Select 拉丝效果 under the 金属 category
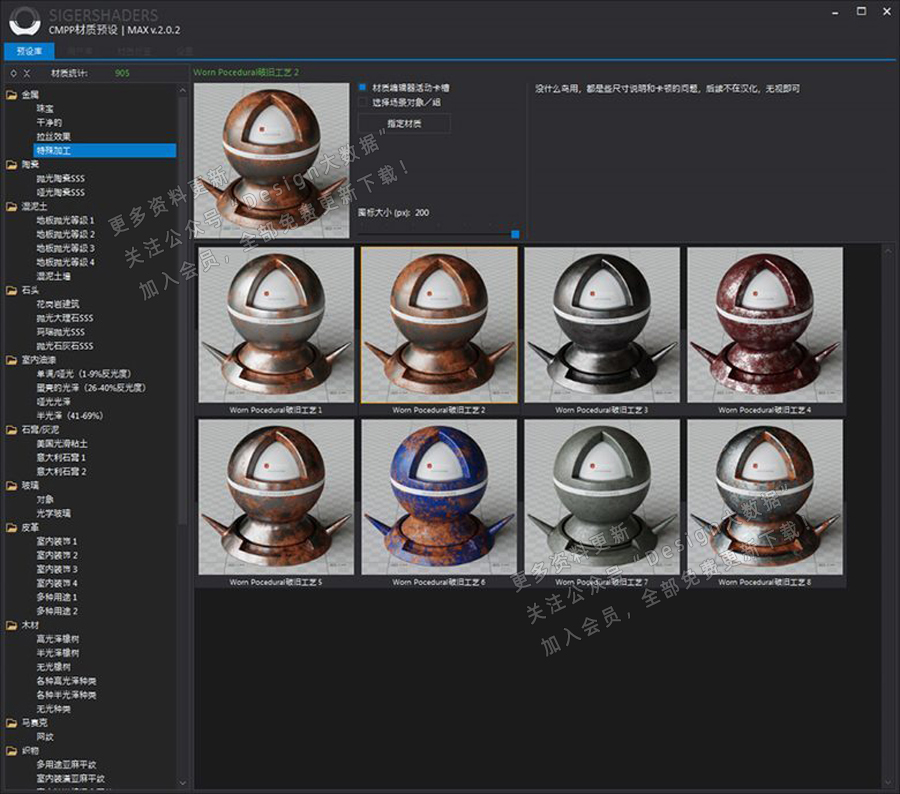The width and height of the screenshot is (900, 794). [53, 137]
